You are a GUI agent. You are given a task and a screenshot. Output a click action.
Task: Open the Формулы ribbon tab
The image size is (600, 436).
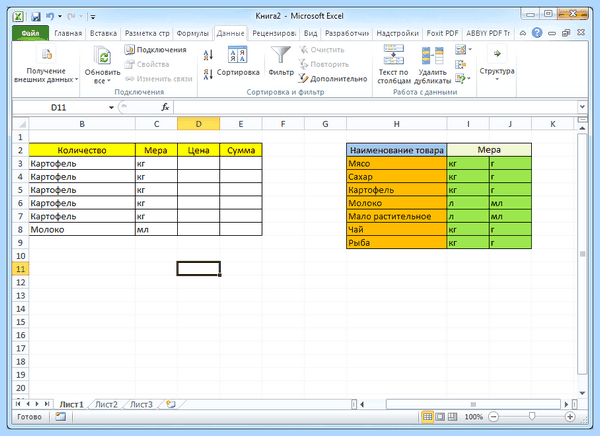click(x=192, y=33)
